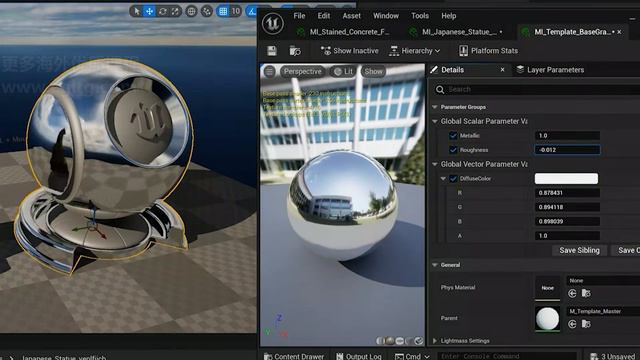This screenshot has width=640, height=360.
Task: Close the Details panel tab
Action: point(502,70)
